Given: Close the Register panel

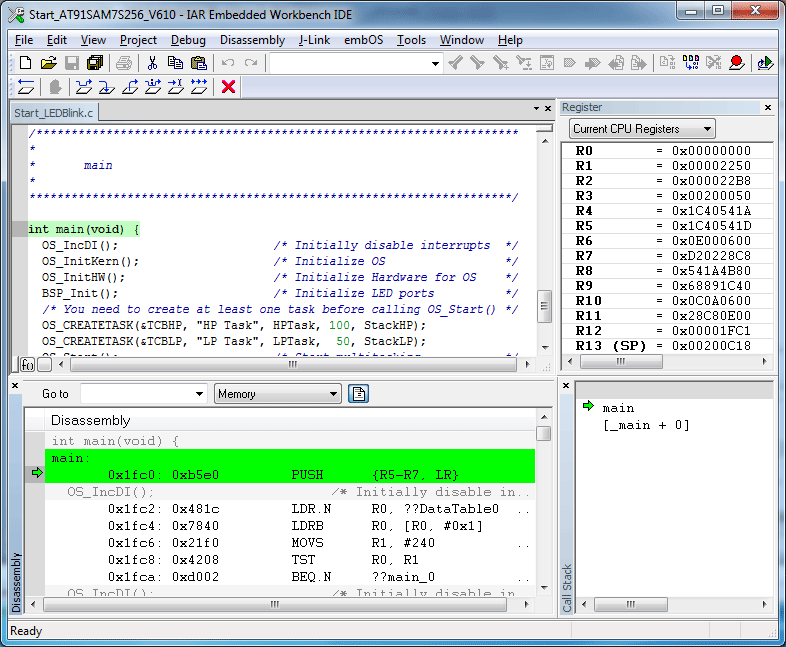Looking at the screenshot, I should [767, 107].
